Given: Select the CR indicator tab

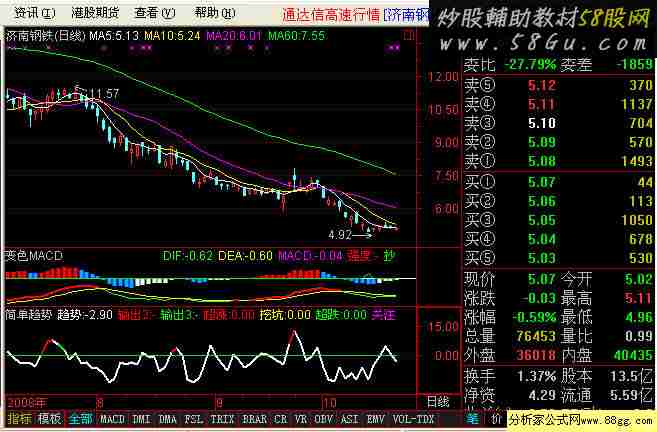Looking at the screenshot, I should coord(280,419).
